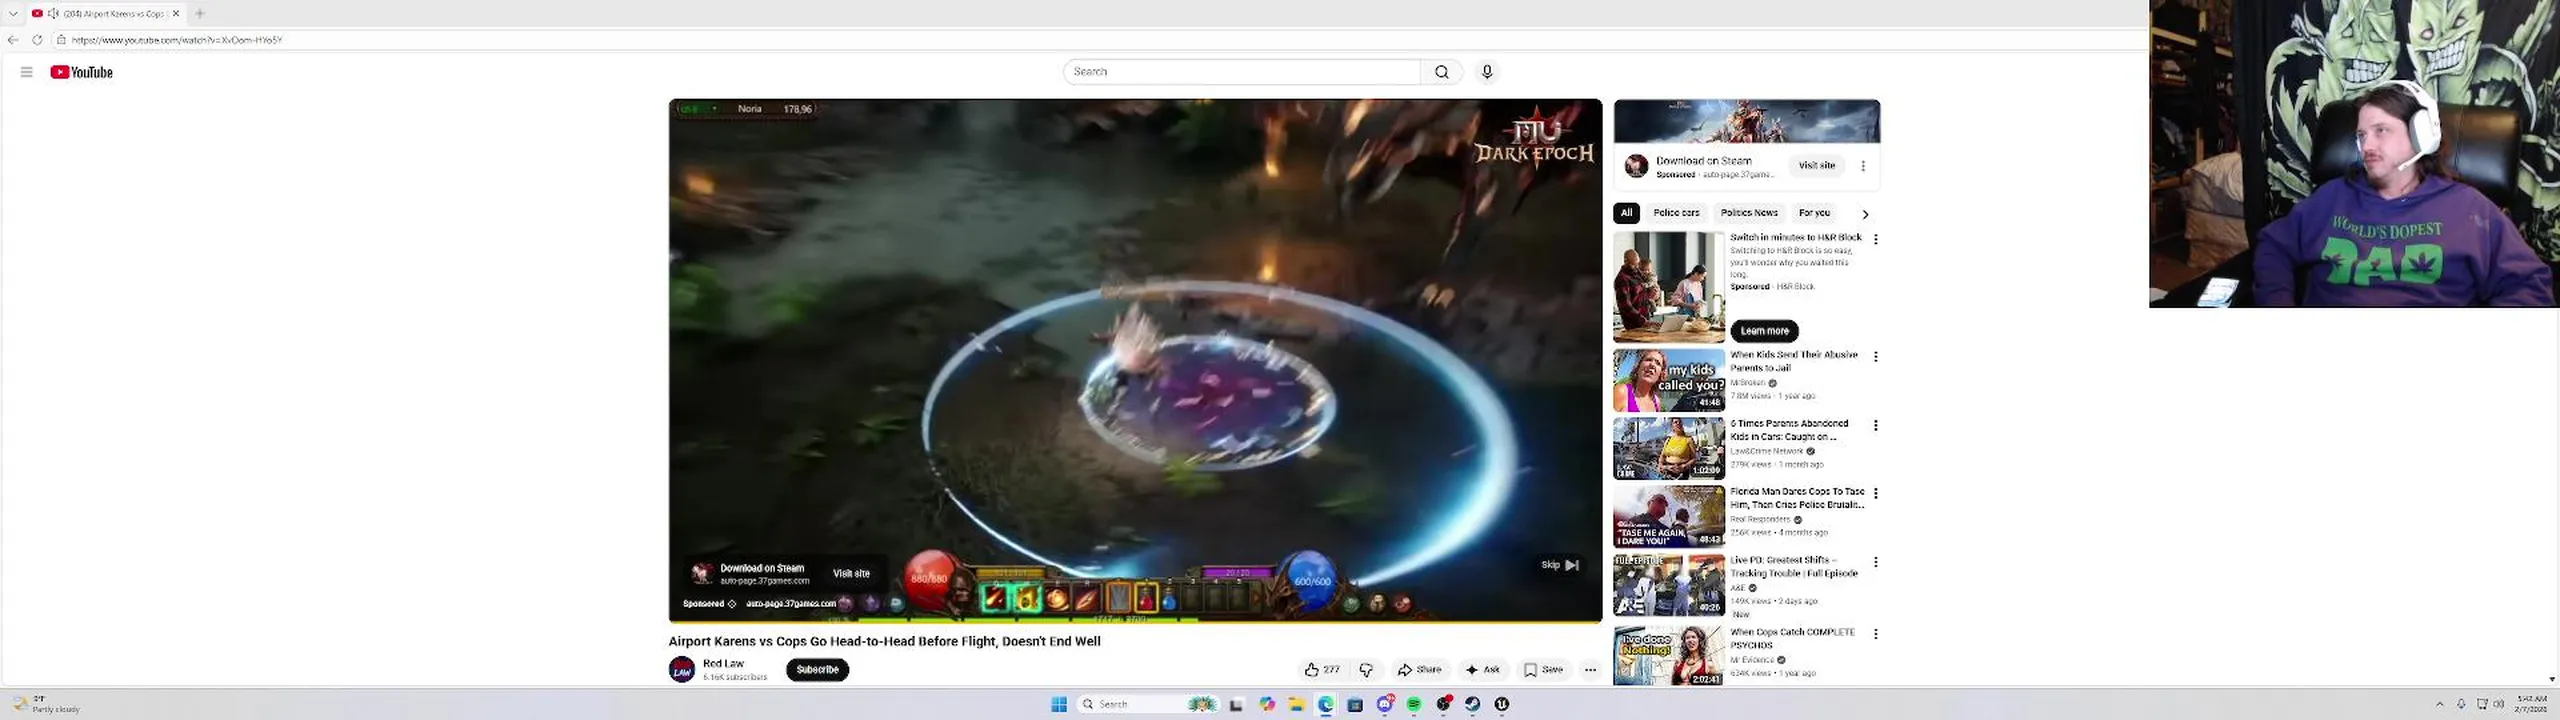Open the YouTube hamburger guide menu
2560x720 pixels.
27,72
